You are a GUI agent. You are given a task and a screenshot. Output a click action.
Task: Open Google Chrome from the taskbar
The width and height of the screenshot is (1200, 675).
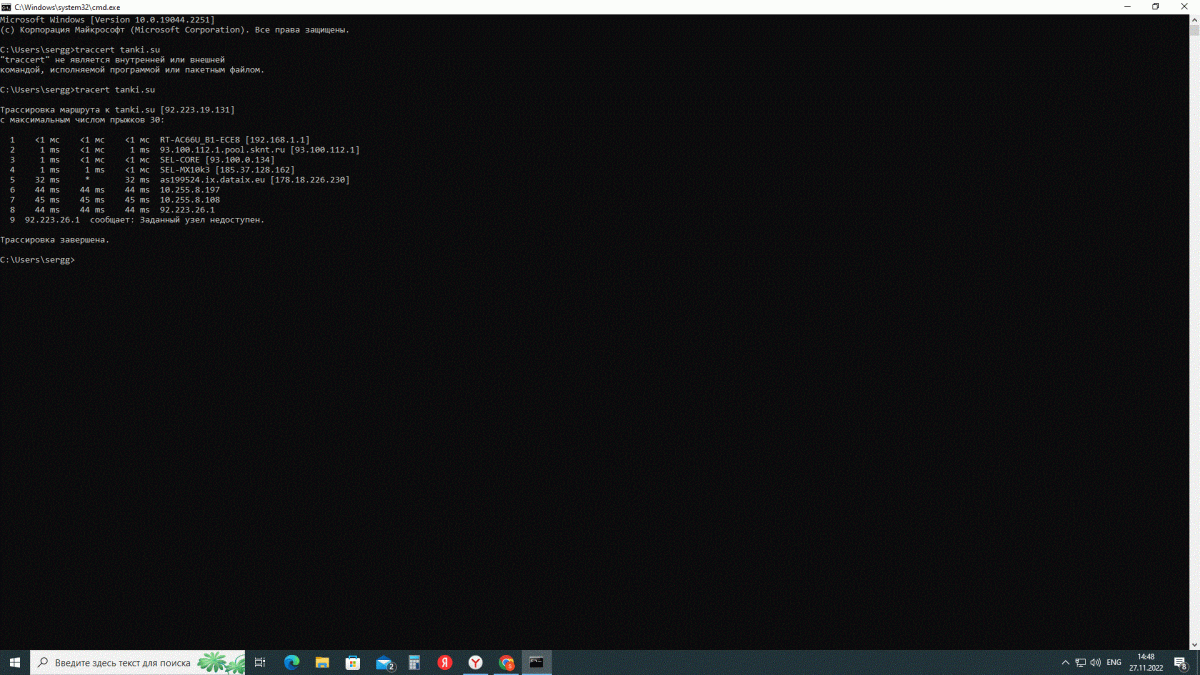pos(507,662)
